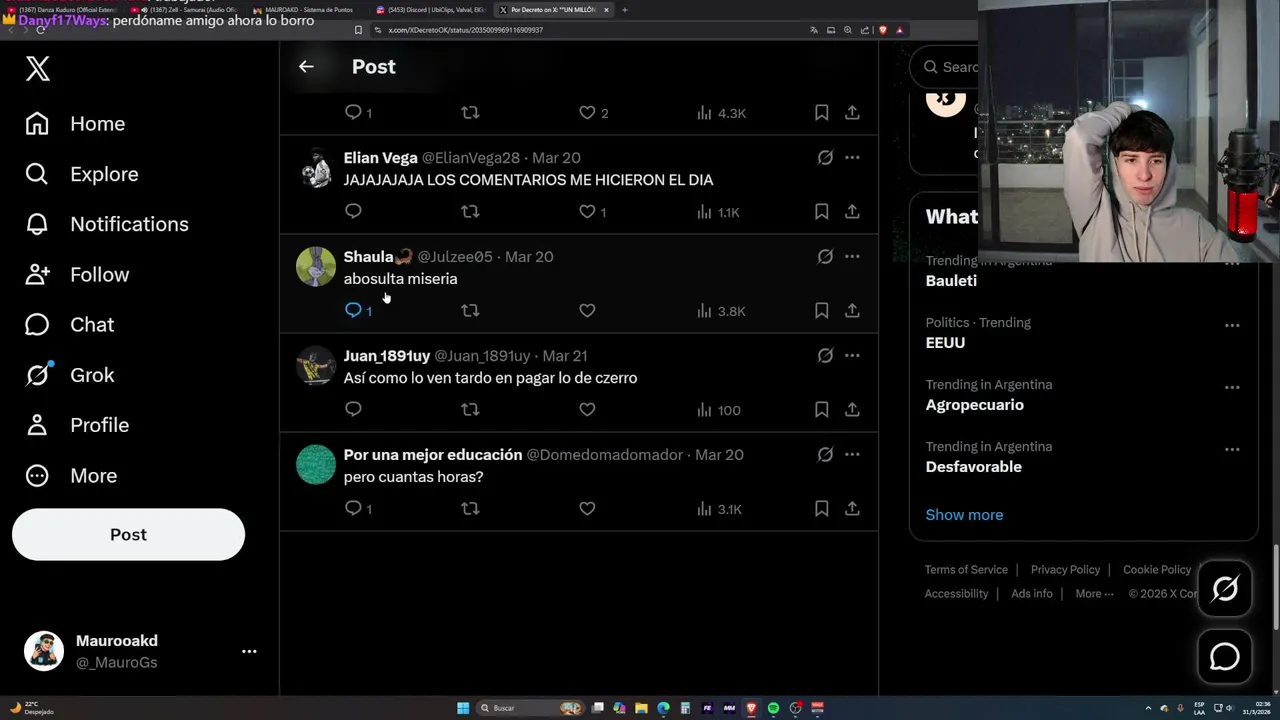The height and width of the screenshot is (720, 1280).
Task: Bookmark Shaula's comment
Action: point(821,310)
